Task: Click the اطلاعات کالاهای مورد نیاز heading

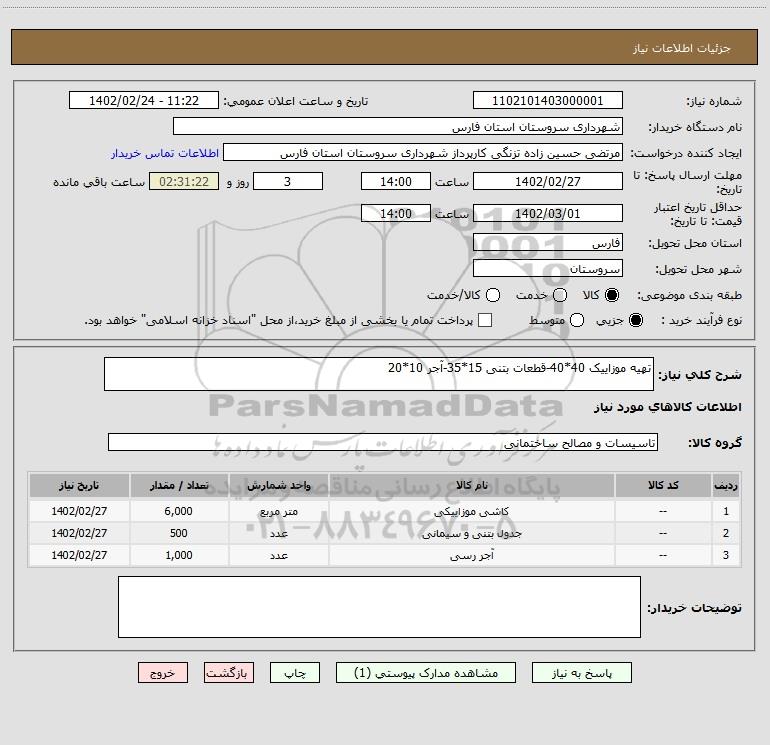Action: coord(667,407)
